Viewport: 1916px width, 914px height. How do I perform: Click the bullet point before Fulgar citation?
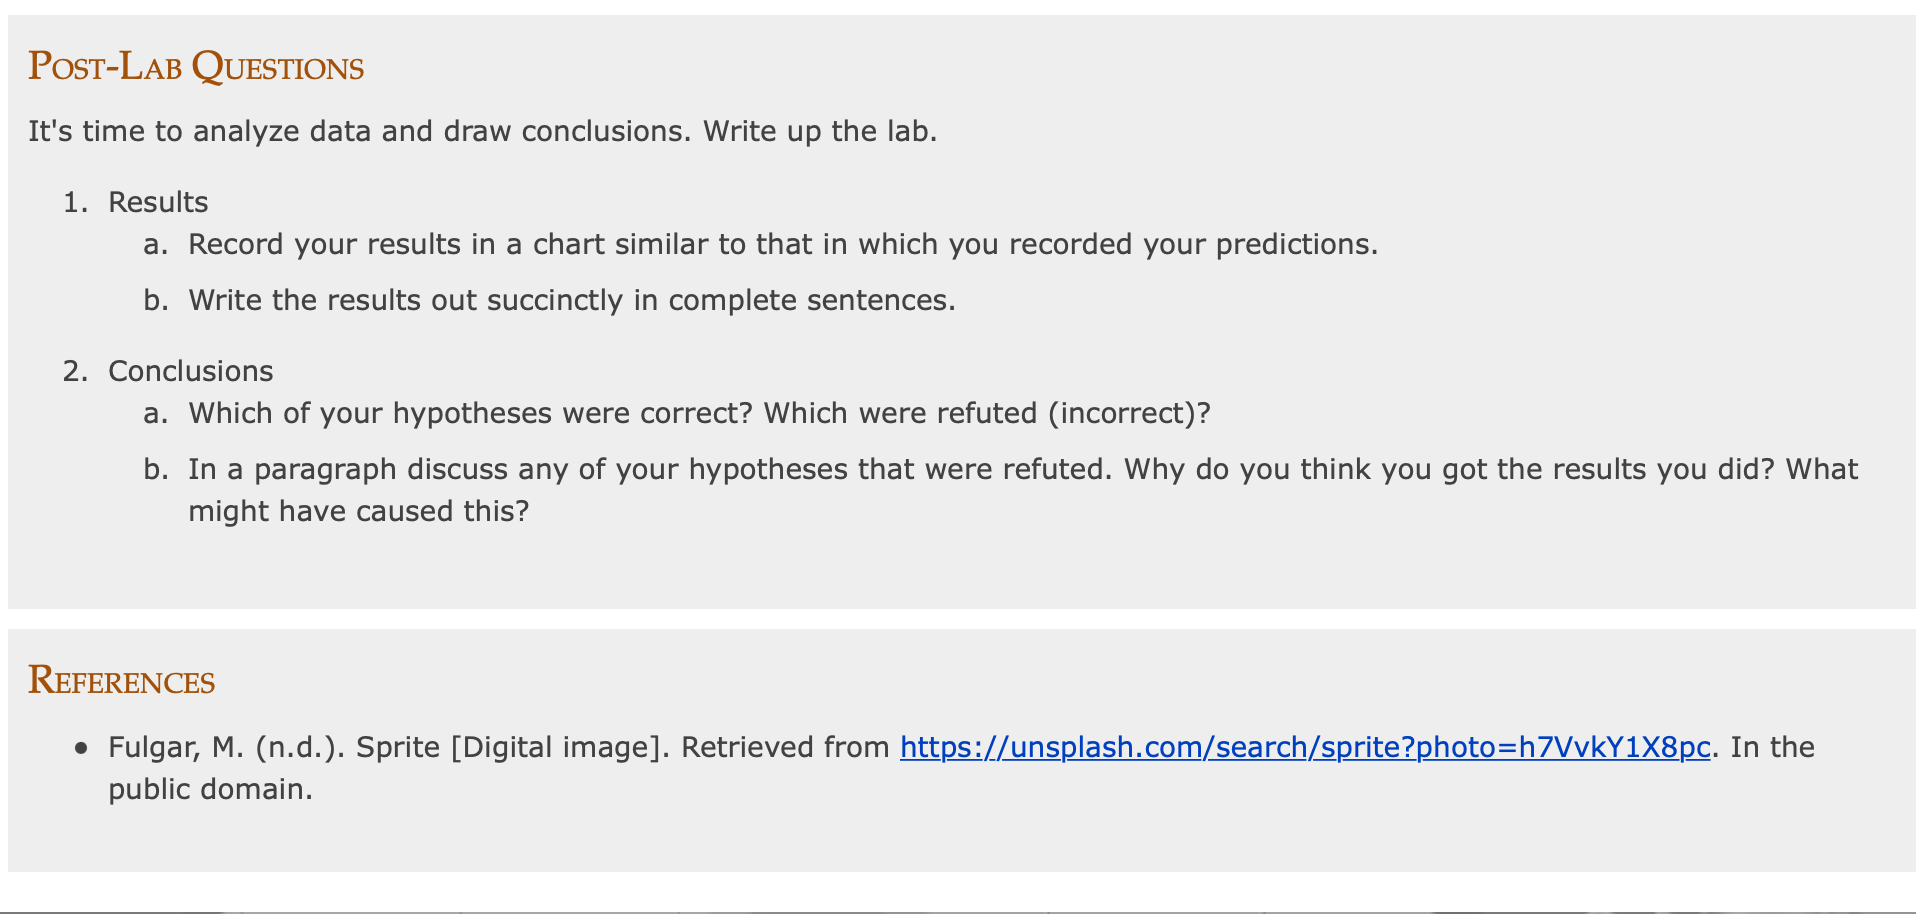pyautogui.click(x=81, y=748)
